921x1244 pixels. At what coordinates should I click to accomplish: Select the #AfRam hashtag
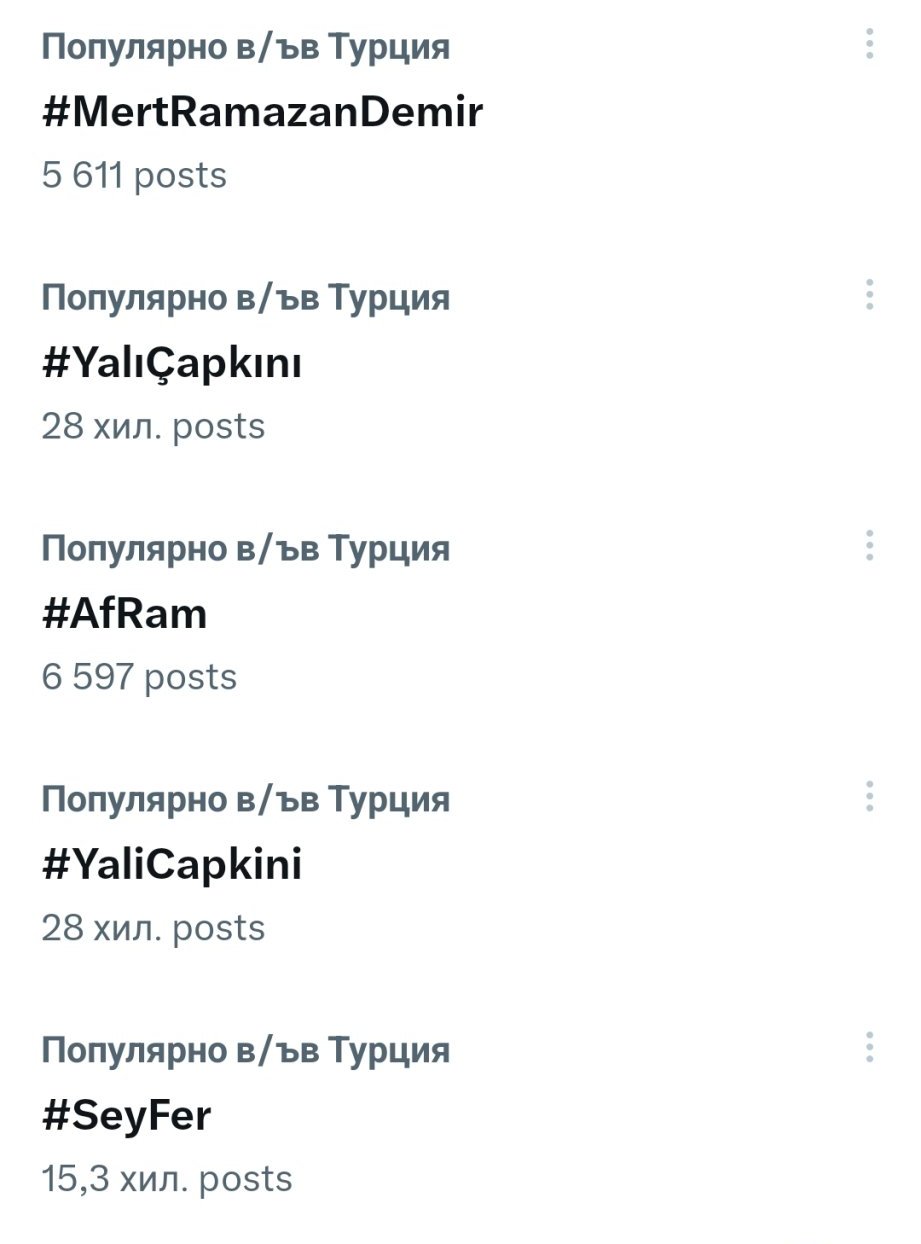click(124, 614)
